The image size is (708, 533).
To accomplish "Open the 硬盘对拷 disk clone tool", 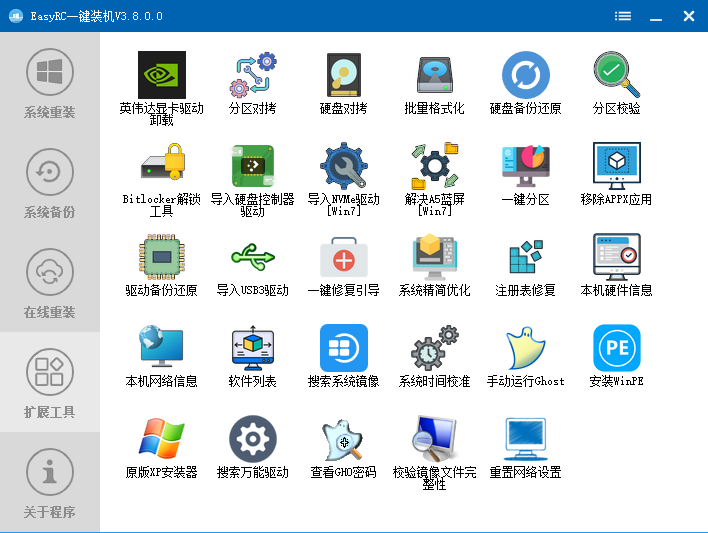I will click(x=344, y=83).
